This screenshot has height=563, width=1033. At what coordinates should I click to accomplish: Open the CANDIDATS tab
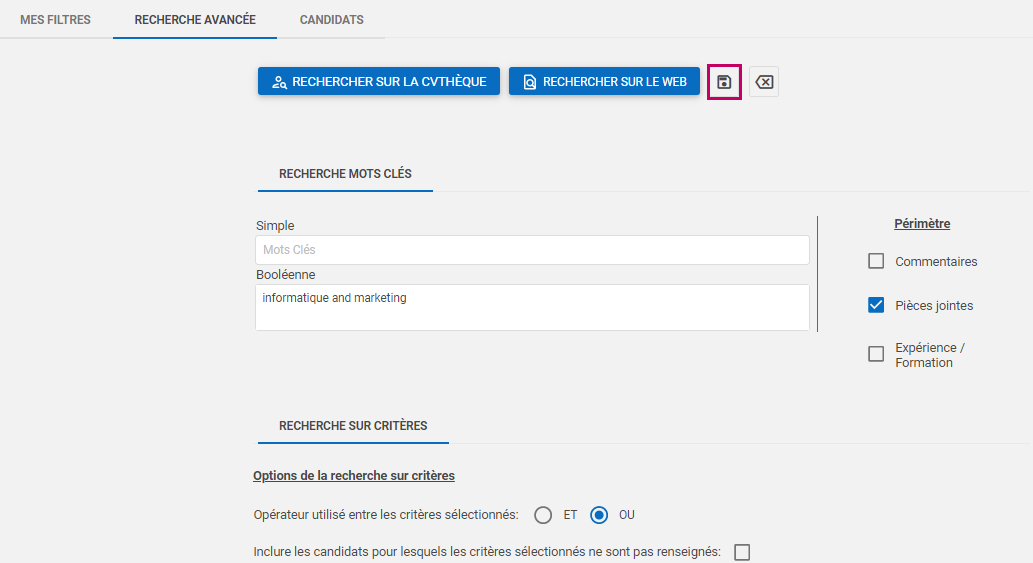coord(331,20)
